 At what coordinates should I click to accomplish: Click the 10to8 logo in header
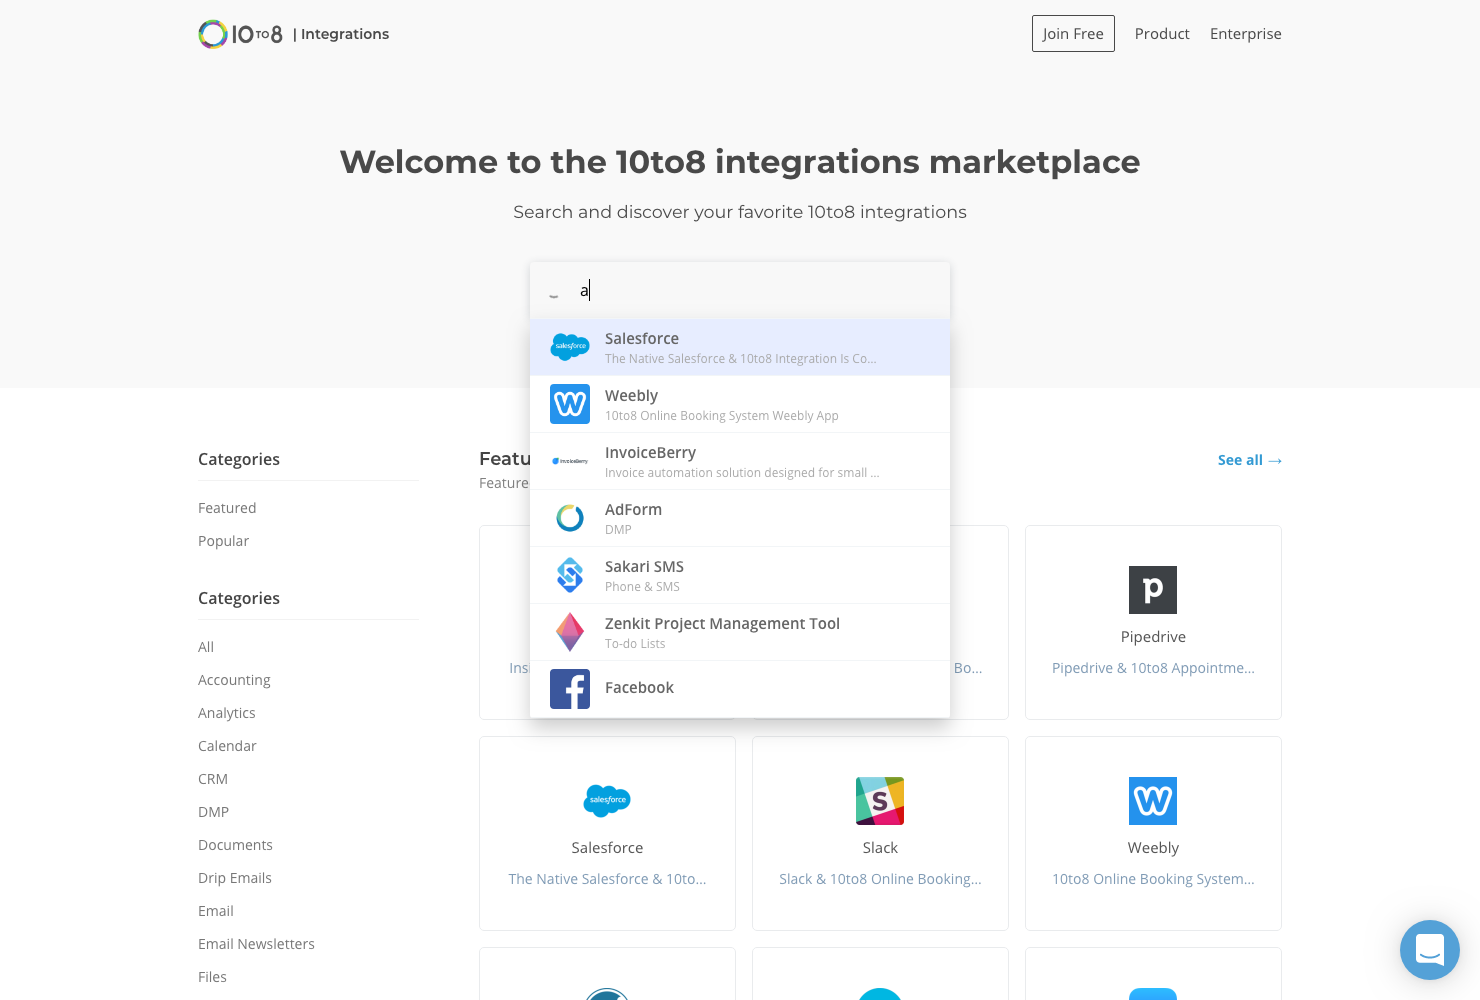coord(240,34)
